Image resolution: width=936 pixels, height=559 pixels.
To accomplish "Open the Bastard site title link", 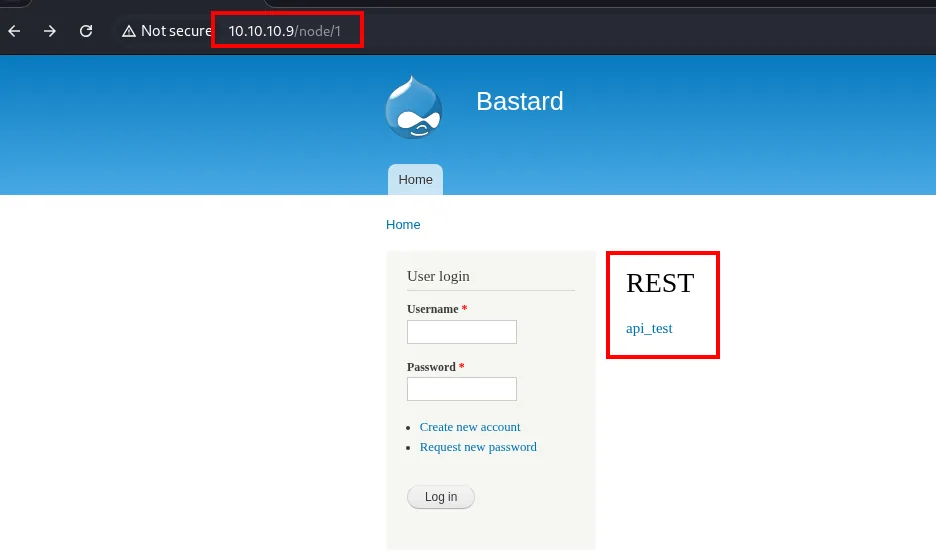I will point(519,101).
